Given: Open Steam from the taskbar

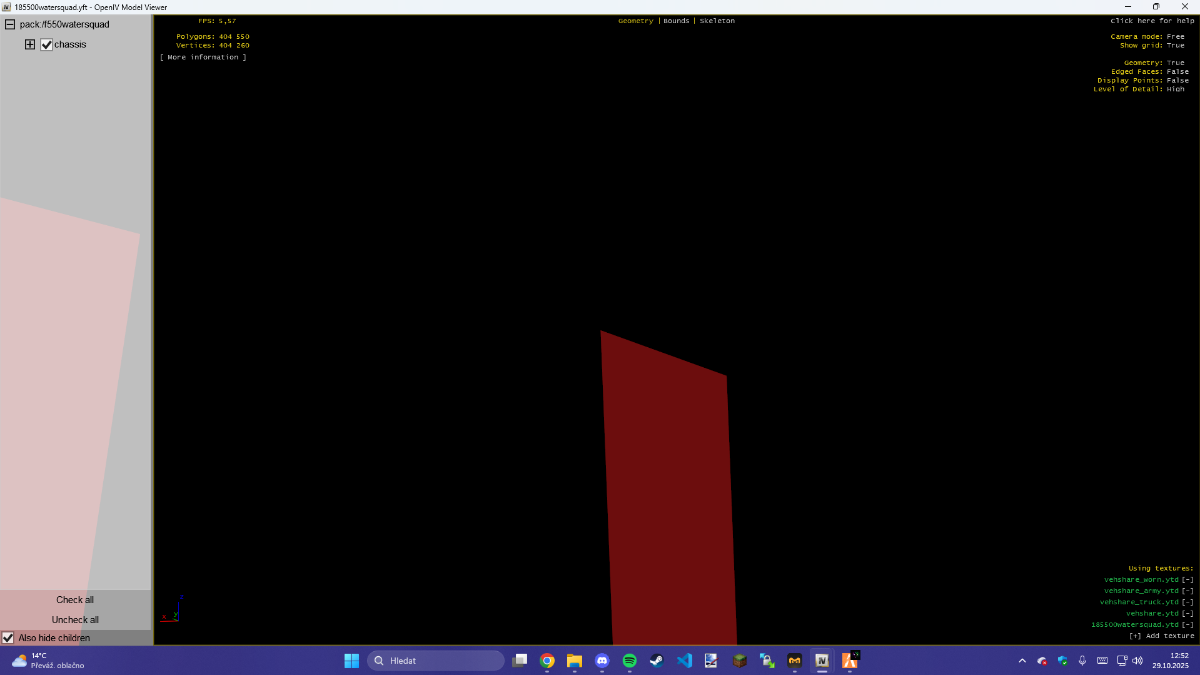Looking at the screenshot, I should tap(656, 661).
